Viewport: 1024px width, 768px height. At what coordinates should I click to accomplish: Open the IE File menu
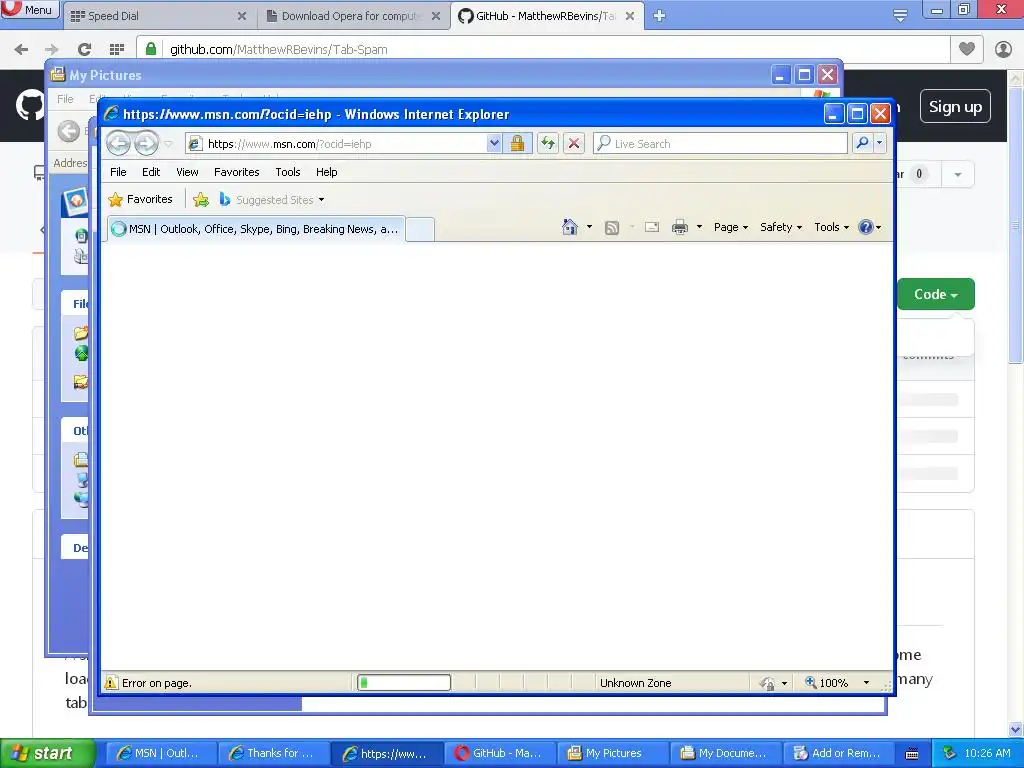click(x=118, y=172)
